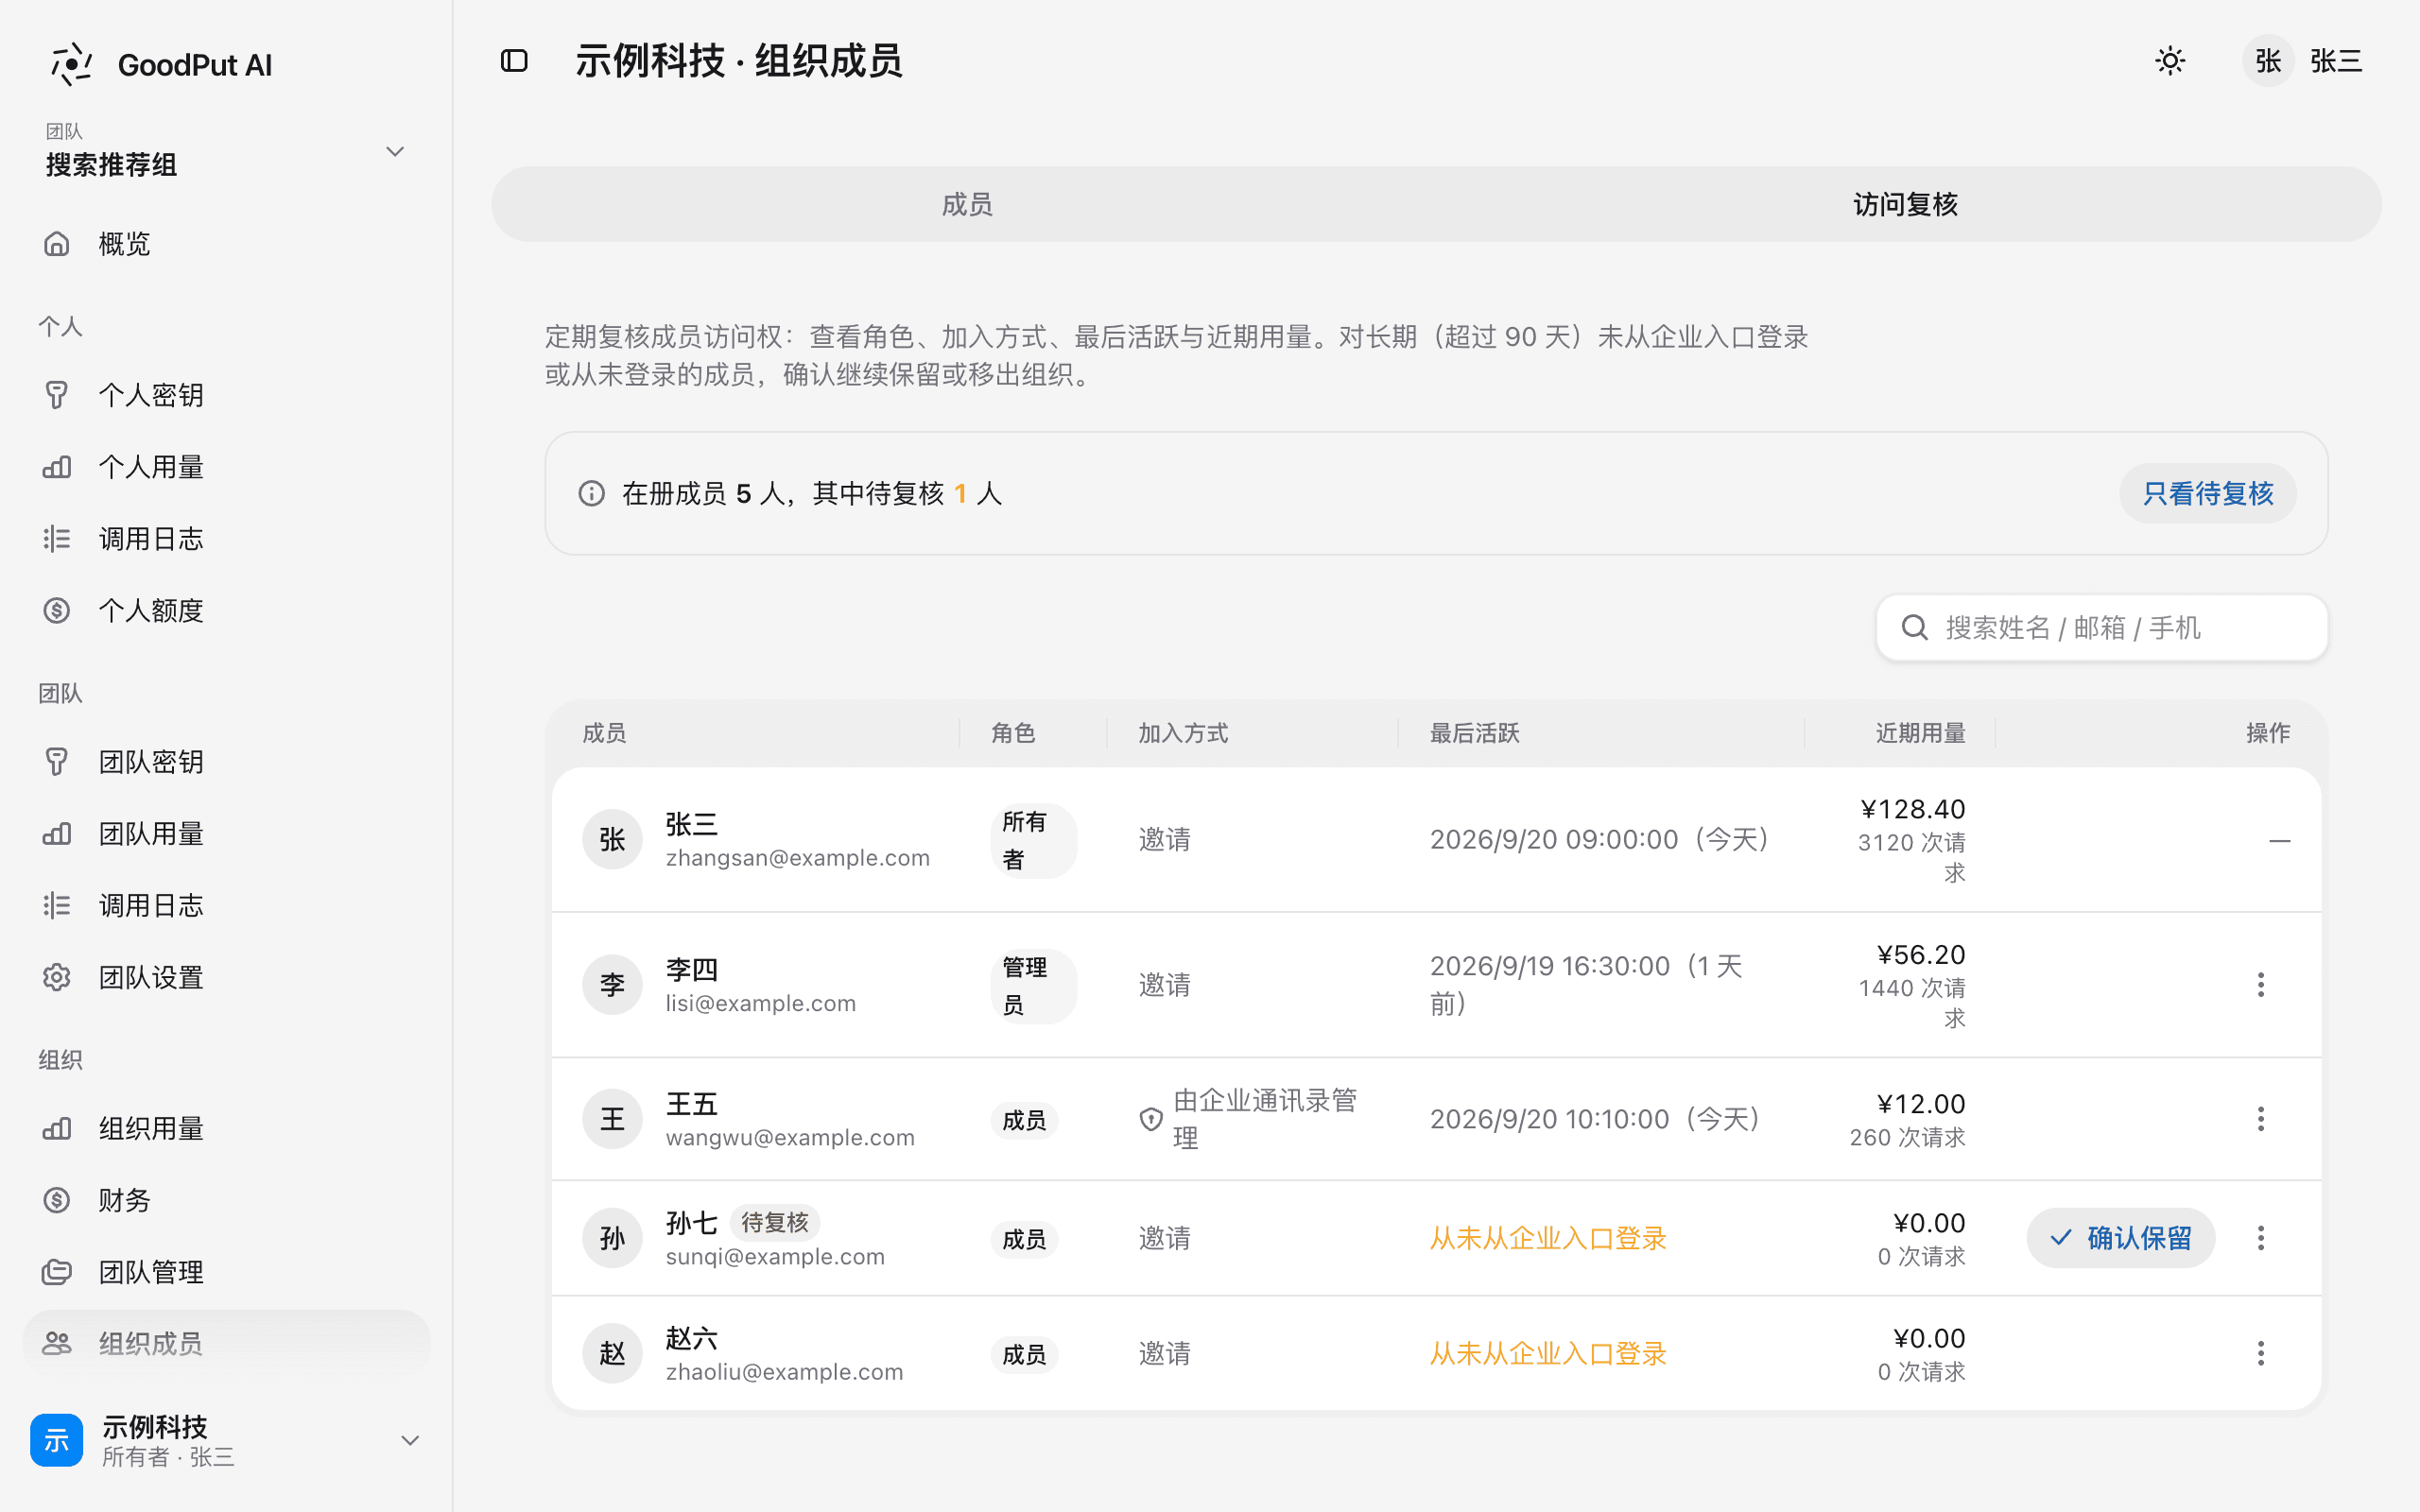This screenshot has width=2420, height=1512.
Task: Go to 个人用量 page
Action: 226,467
